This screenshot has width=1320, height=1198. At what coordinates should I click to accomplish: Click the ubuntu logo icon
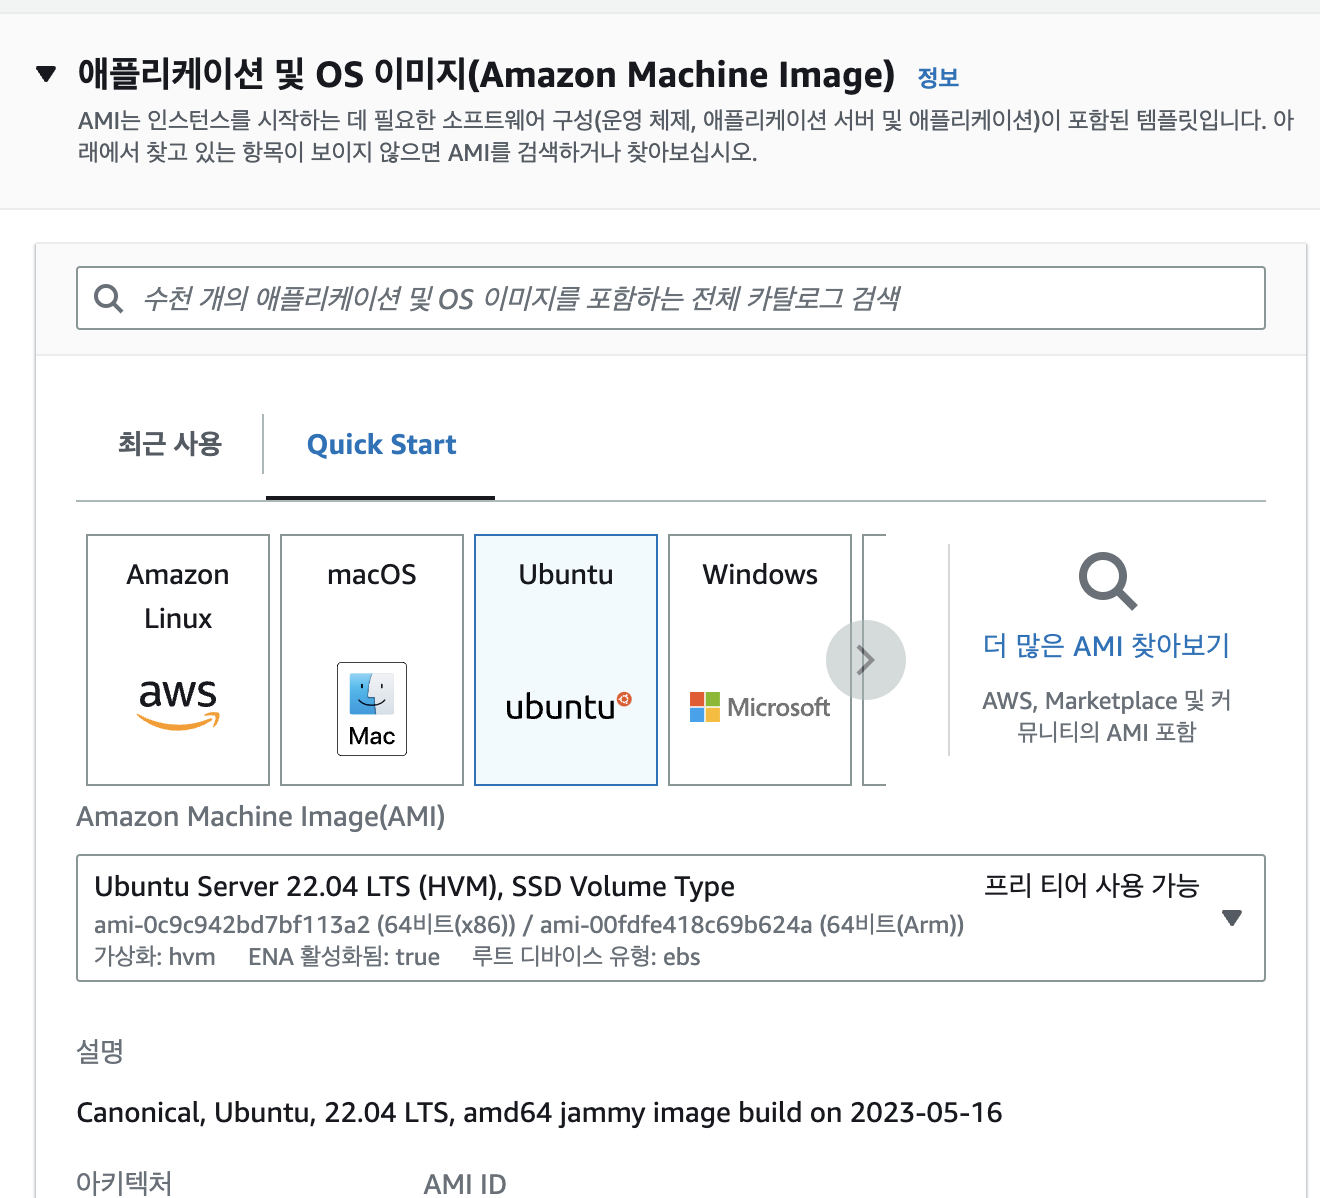(x=568, y=707)
